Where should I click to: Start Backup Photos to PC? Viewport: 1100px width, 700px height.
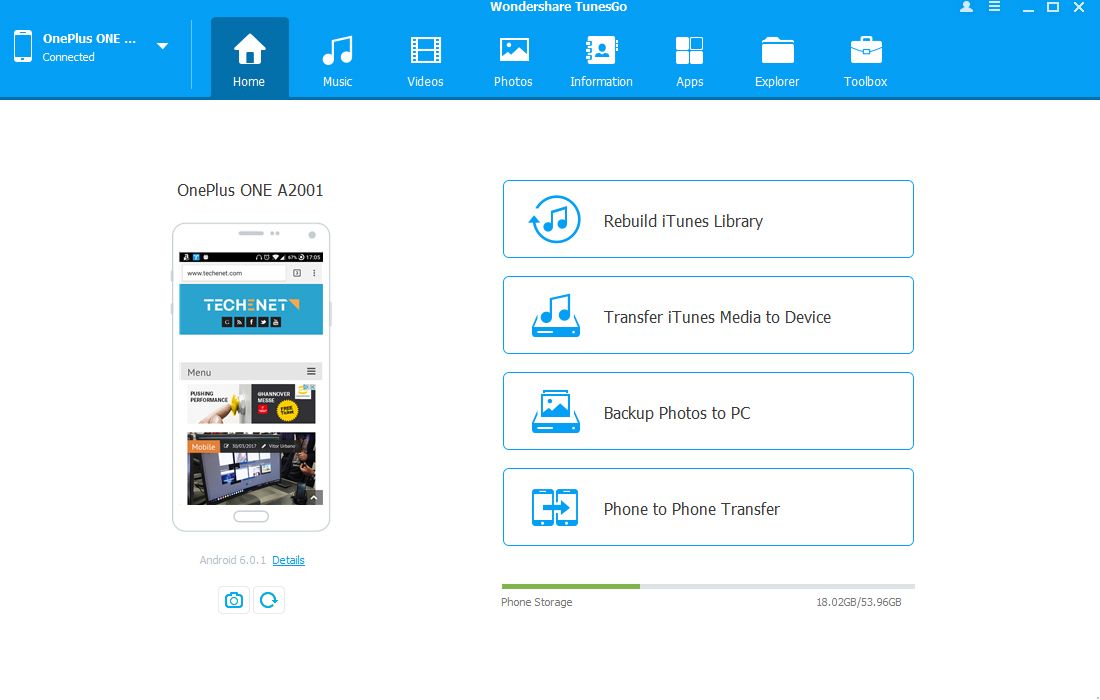pyautogui.click(x=708, y=412)
